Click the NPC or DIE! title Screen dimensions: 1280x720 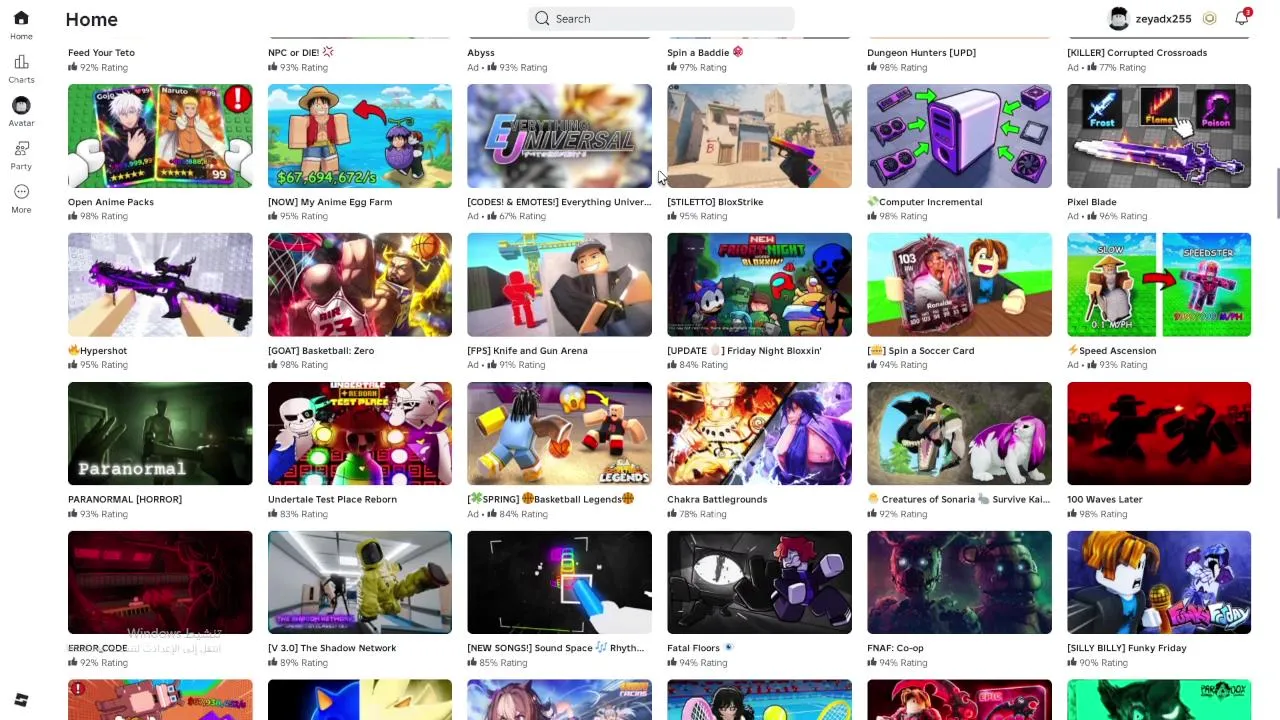click(x=300, y=53)
